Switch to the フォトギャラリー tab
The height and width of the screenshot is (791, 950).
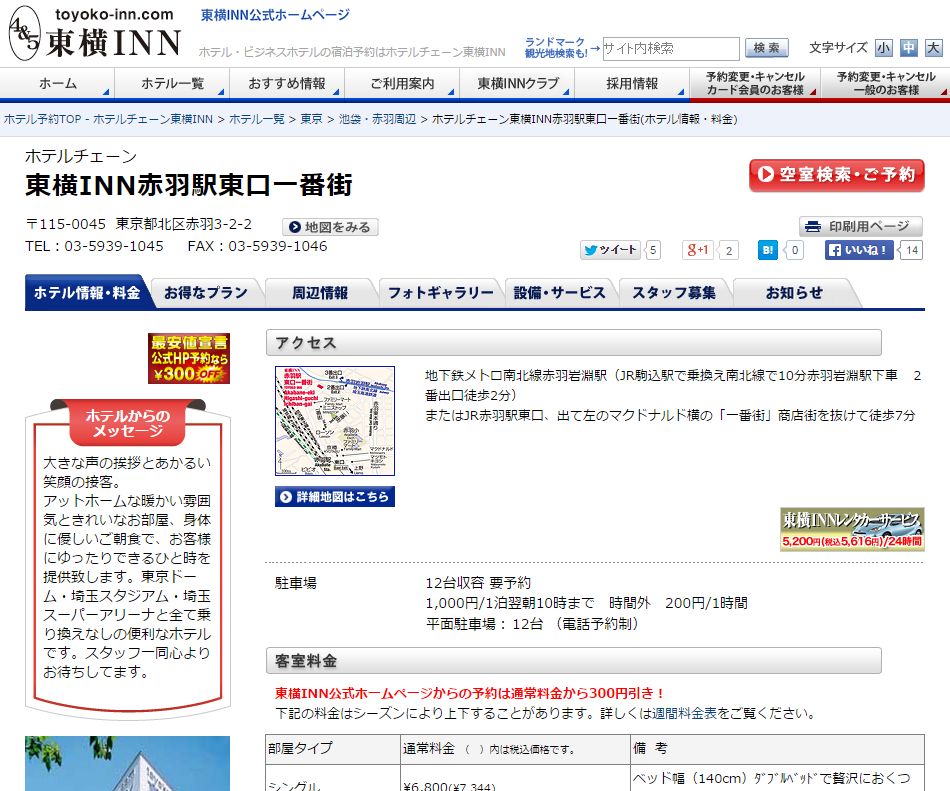[x=440, y=293]
